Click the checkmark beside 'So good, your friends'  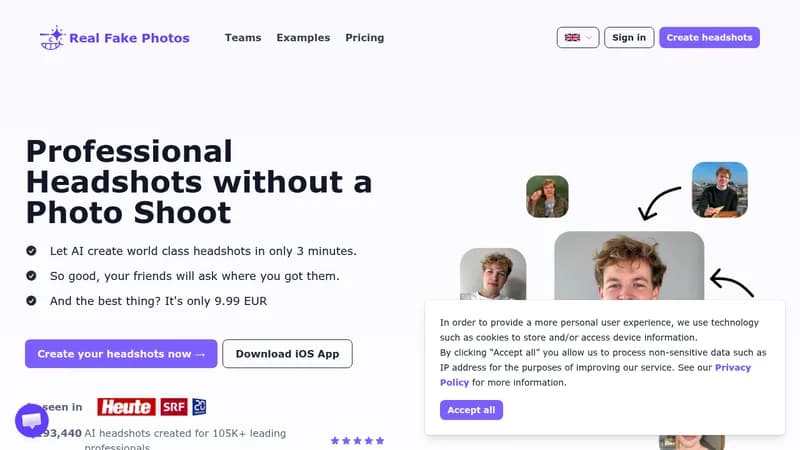pyautogui.click(x=31, y=276)
